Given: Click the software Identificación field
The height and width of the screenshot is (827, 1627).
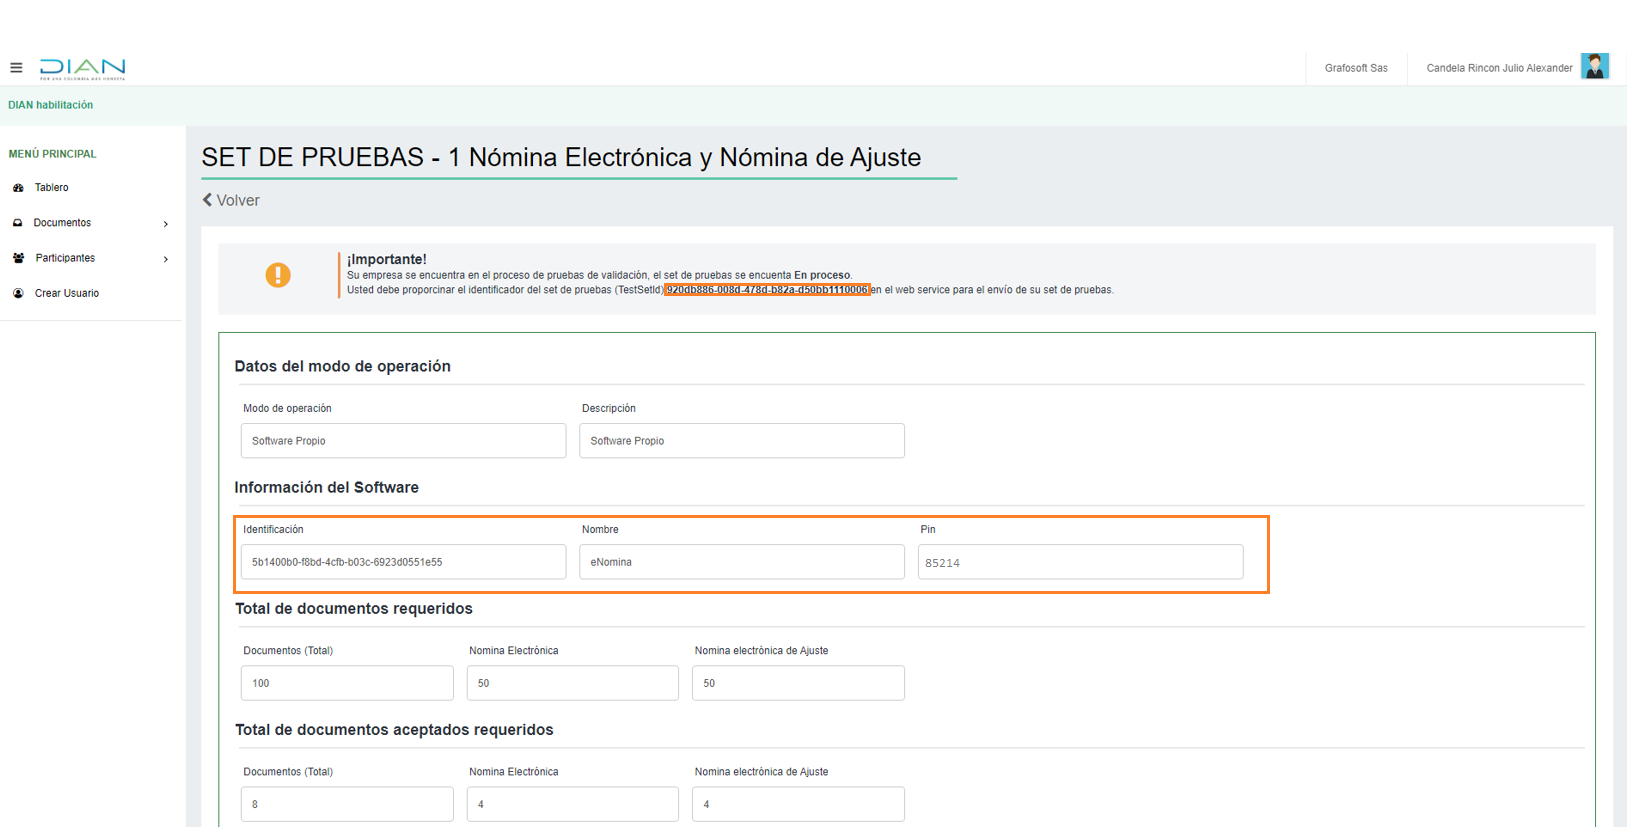Looking at the screenshot, I should click(x=403, y=562).
